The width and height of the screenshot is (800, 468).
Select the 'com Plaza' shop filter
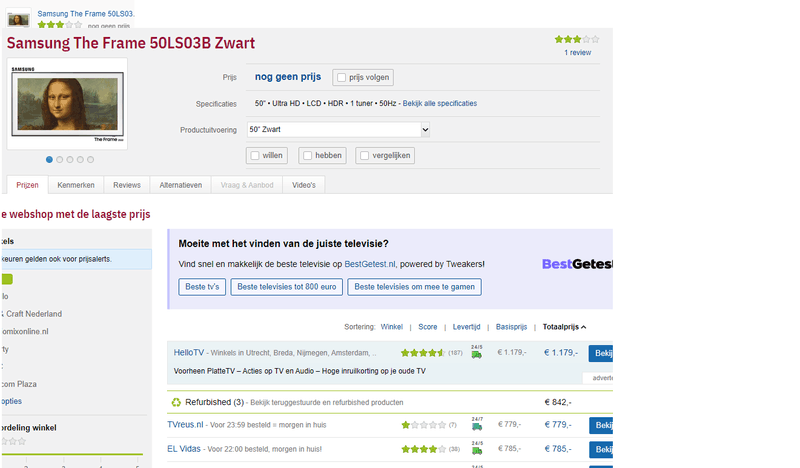(x=19, y=384)
